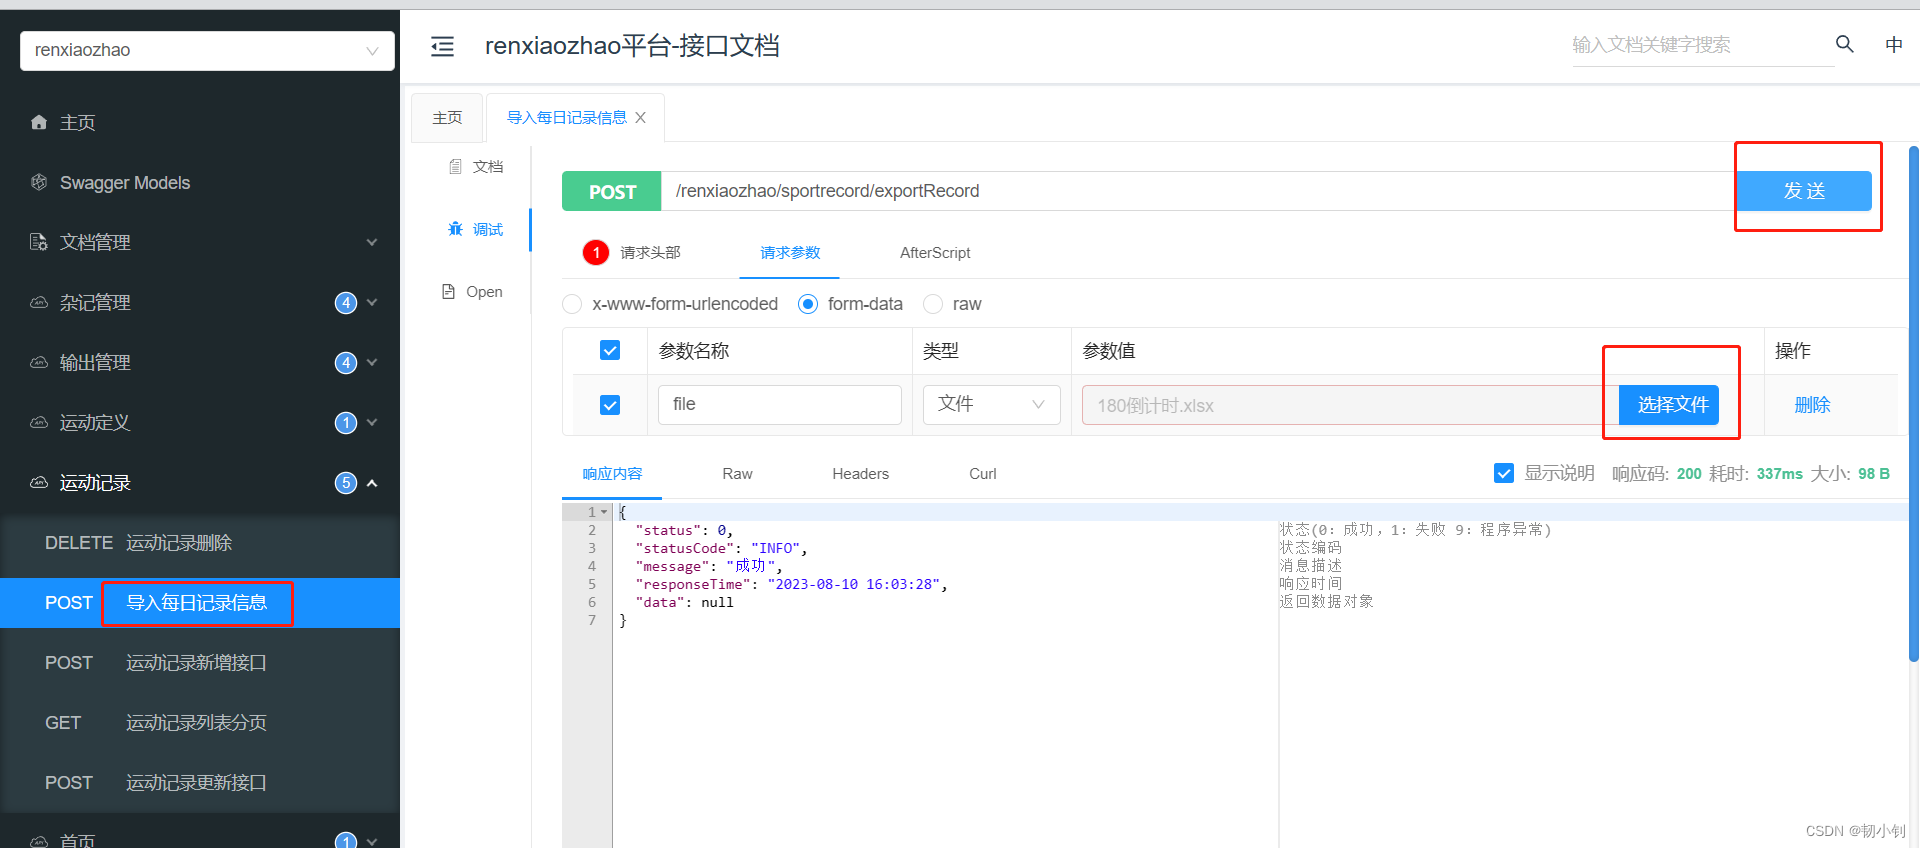Image resolution: width=1920 pixels, height=848 pixels.
Task: Open POST 运动记录新增接口 API
Action: point(200,663)
